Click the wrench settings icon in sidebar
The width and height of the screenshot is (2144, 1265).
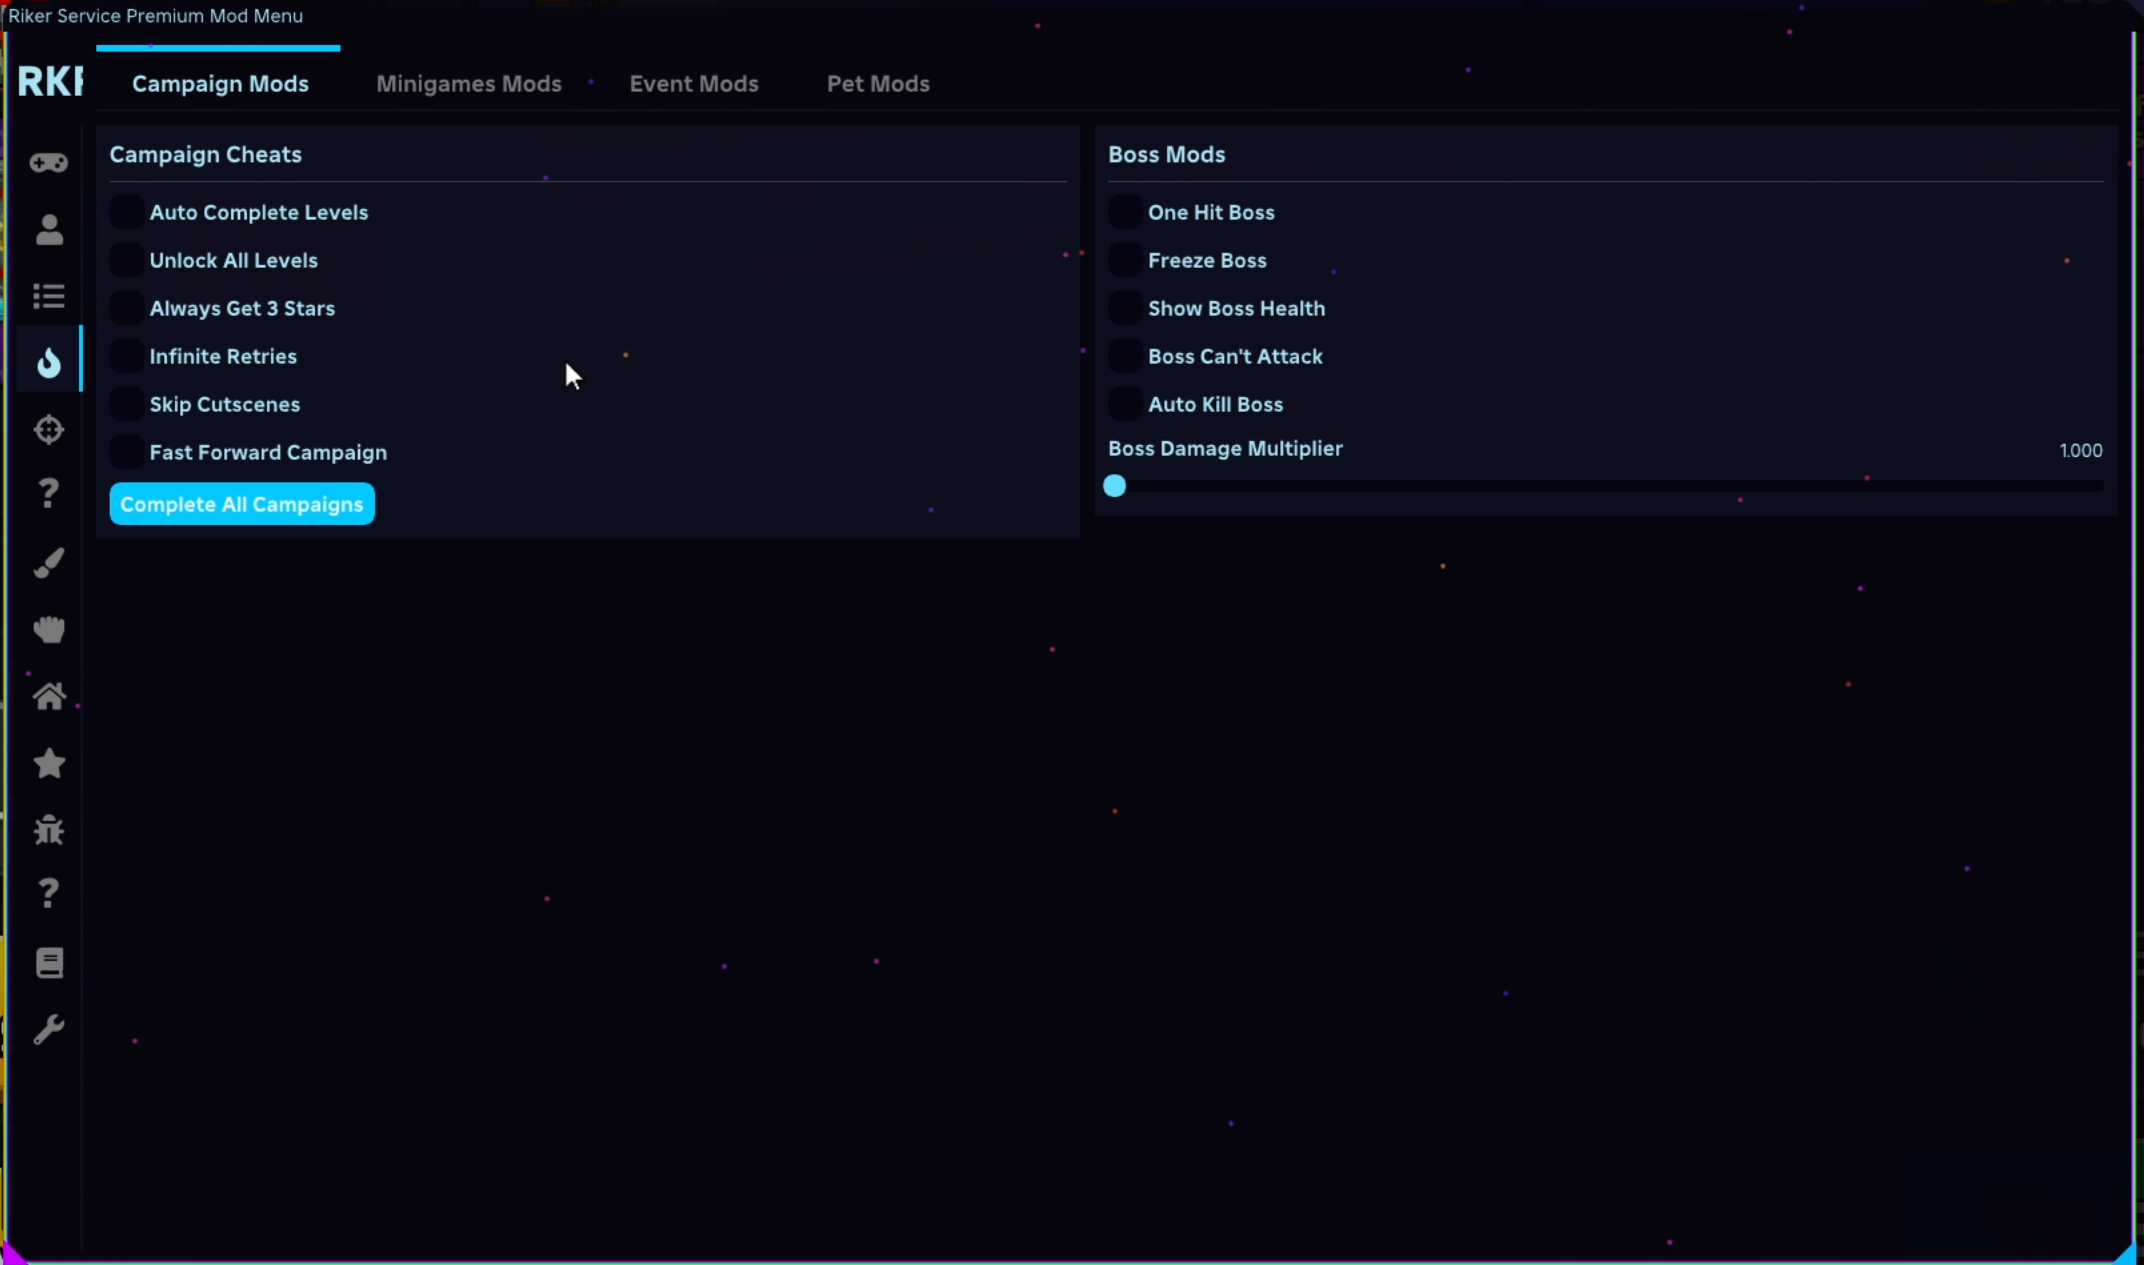click(48, 1029)
